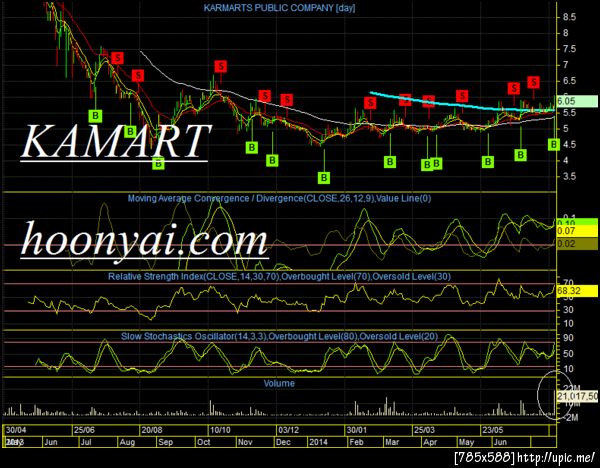Click the Nov month label
The height and width of the screenshot is (468, 600).
[245, 442]
